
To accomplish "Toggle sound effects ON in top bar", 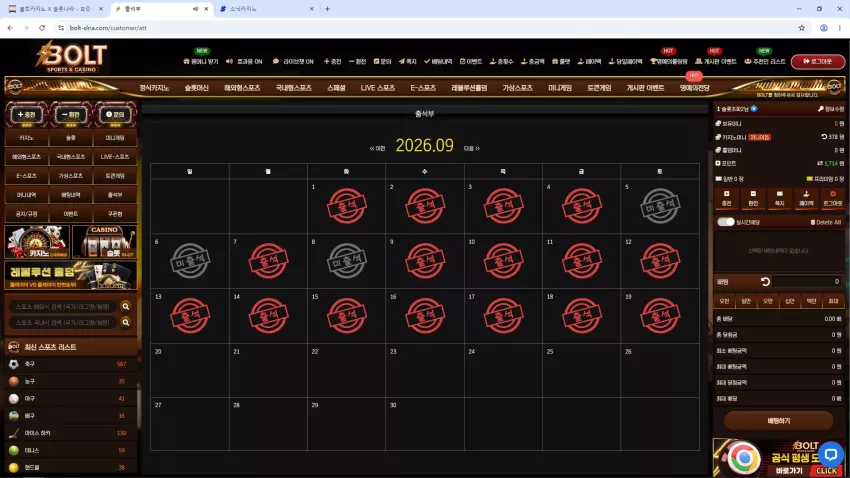I will click(x=244, y=62).
